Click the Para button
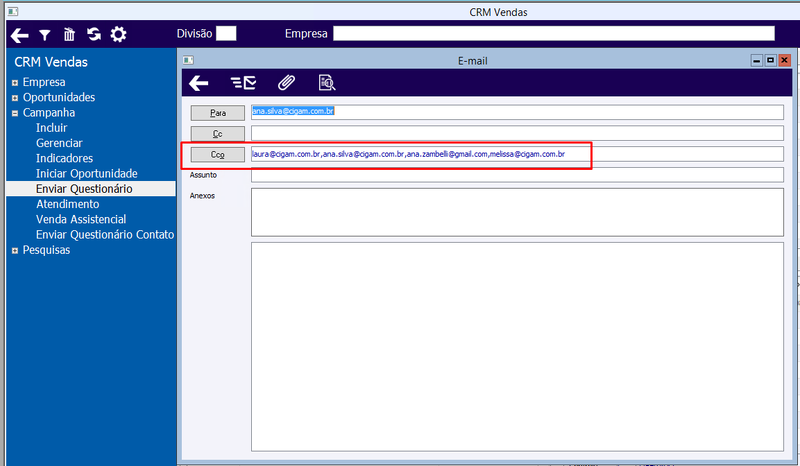Image resolution: width=800 pixels, height=466 pixels. (x=218, y=113)
